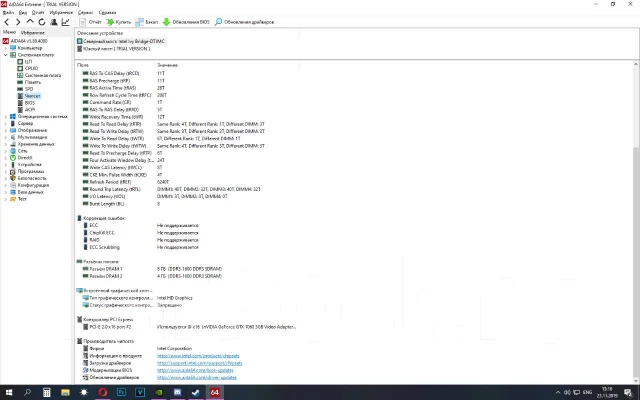Expand the Компьютер tree node
The height and width of the screenshot is (400, 640).
tap(5, 48)
